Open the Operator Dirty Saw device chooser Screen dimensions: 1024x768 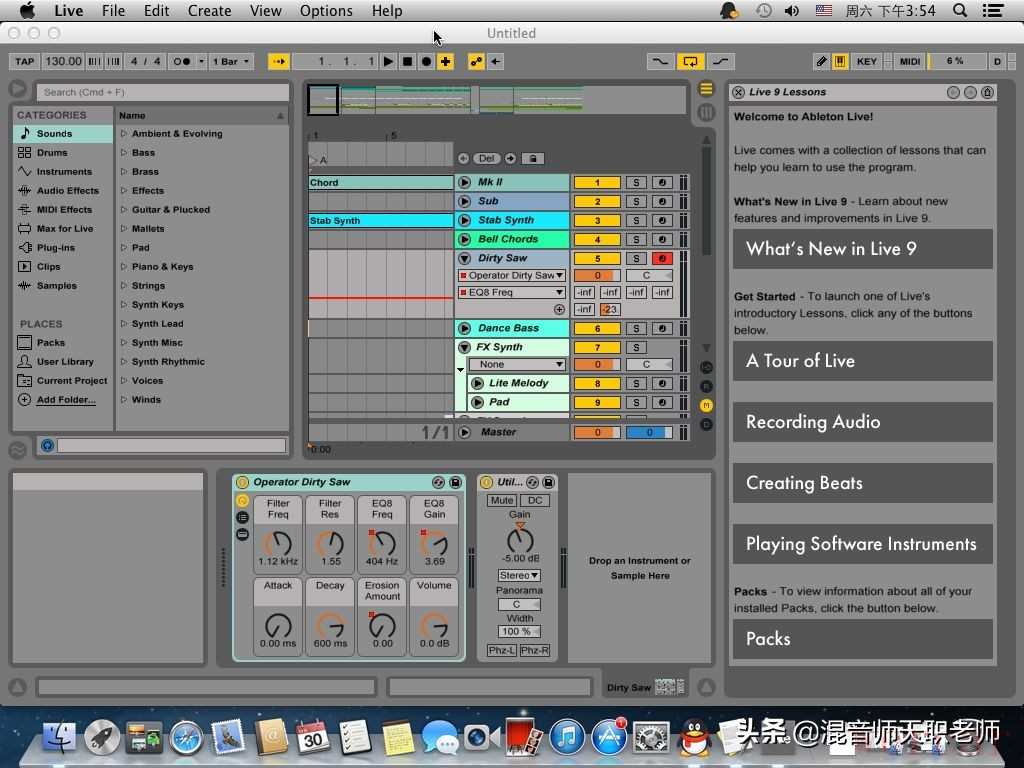[511, 275]
